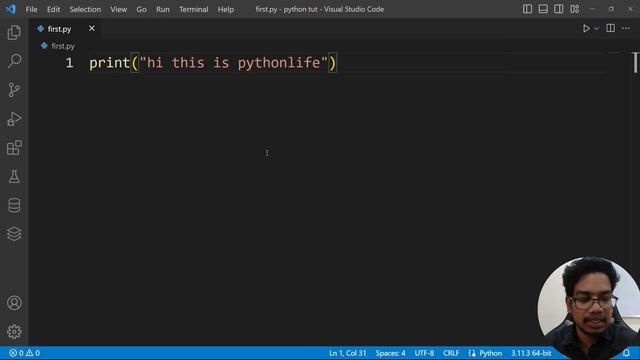This screenshot has width=640, height=360.
Task: Open the View menu
Action: (118, 9)
